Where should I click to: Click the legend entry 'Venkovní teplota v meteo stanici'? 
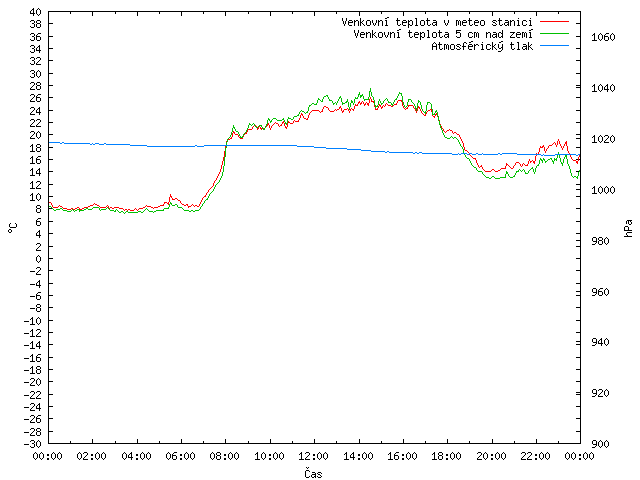click(437, 22)
